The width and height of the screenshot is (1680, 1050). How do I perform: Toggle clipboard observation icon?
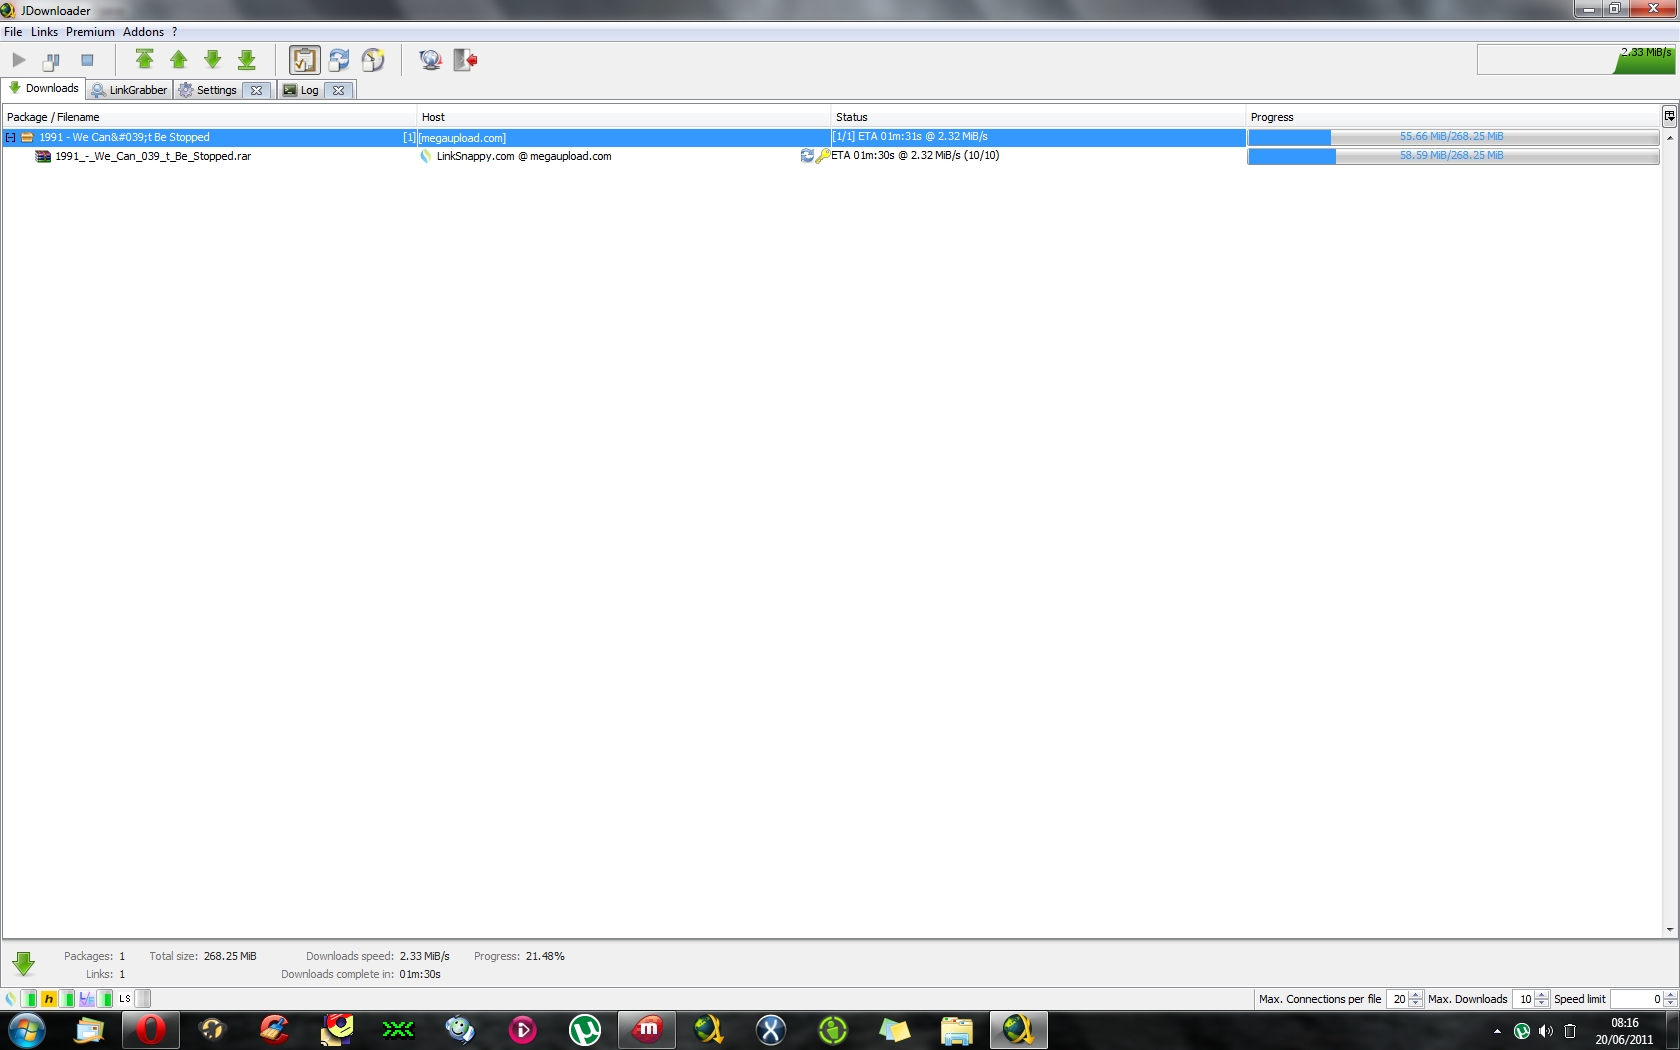click(304, 60)
